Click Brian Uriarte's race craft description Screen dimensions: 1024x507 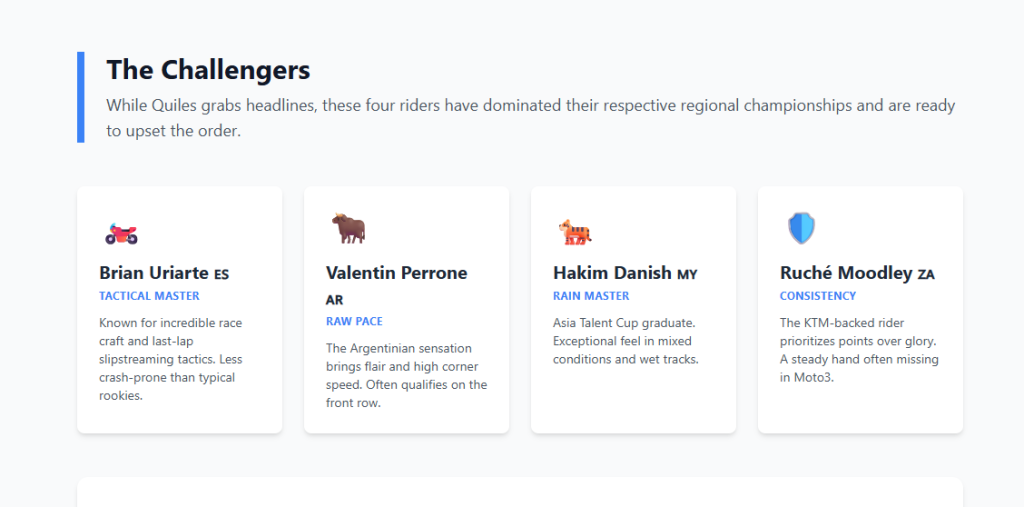click(x=171, y=359)
